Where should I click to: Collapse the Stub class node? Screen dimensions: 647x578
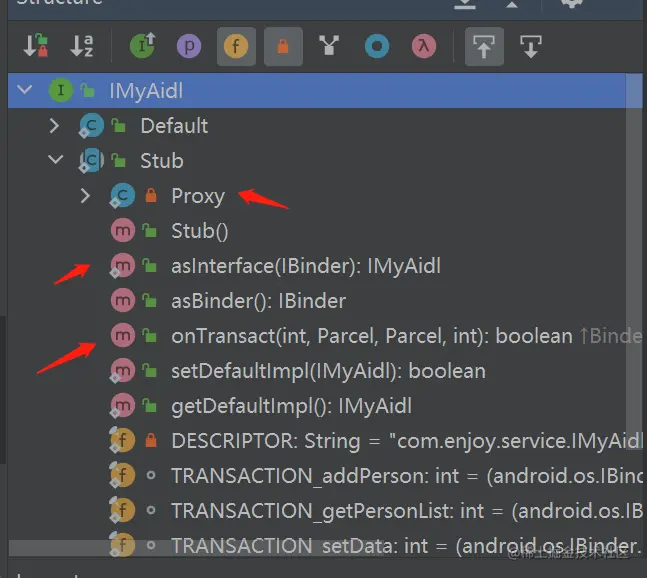[56, 160]
